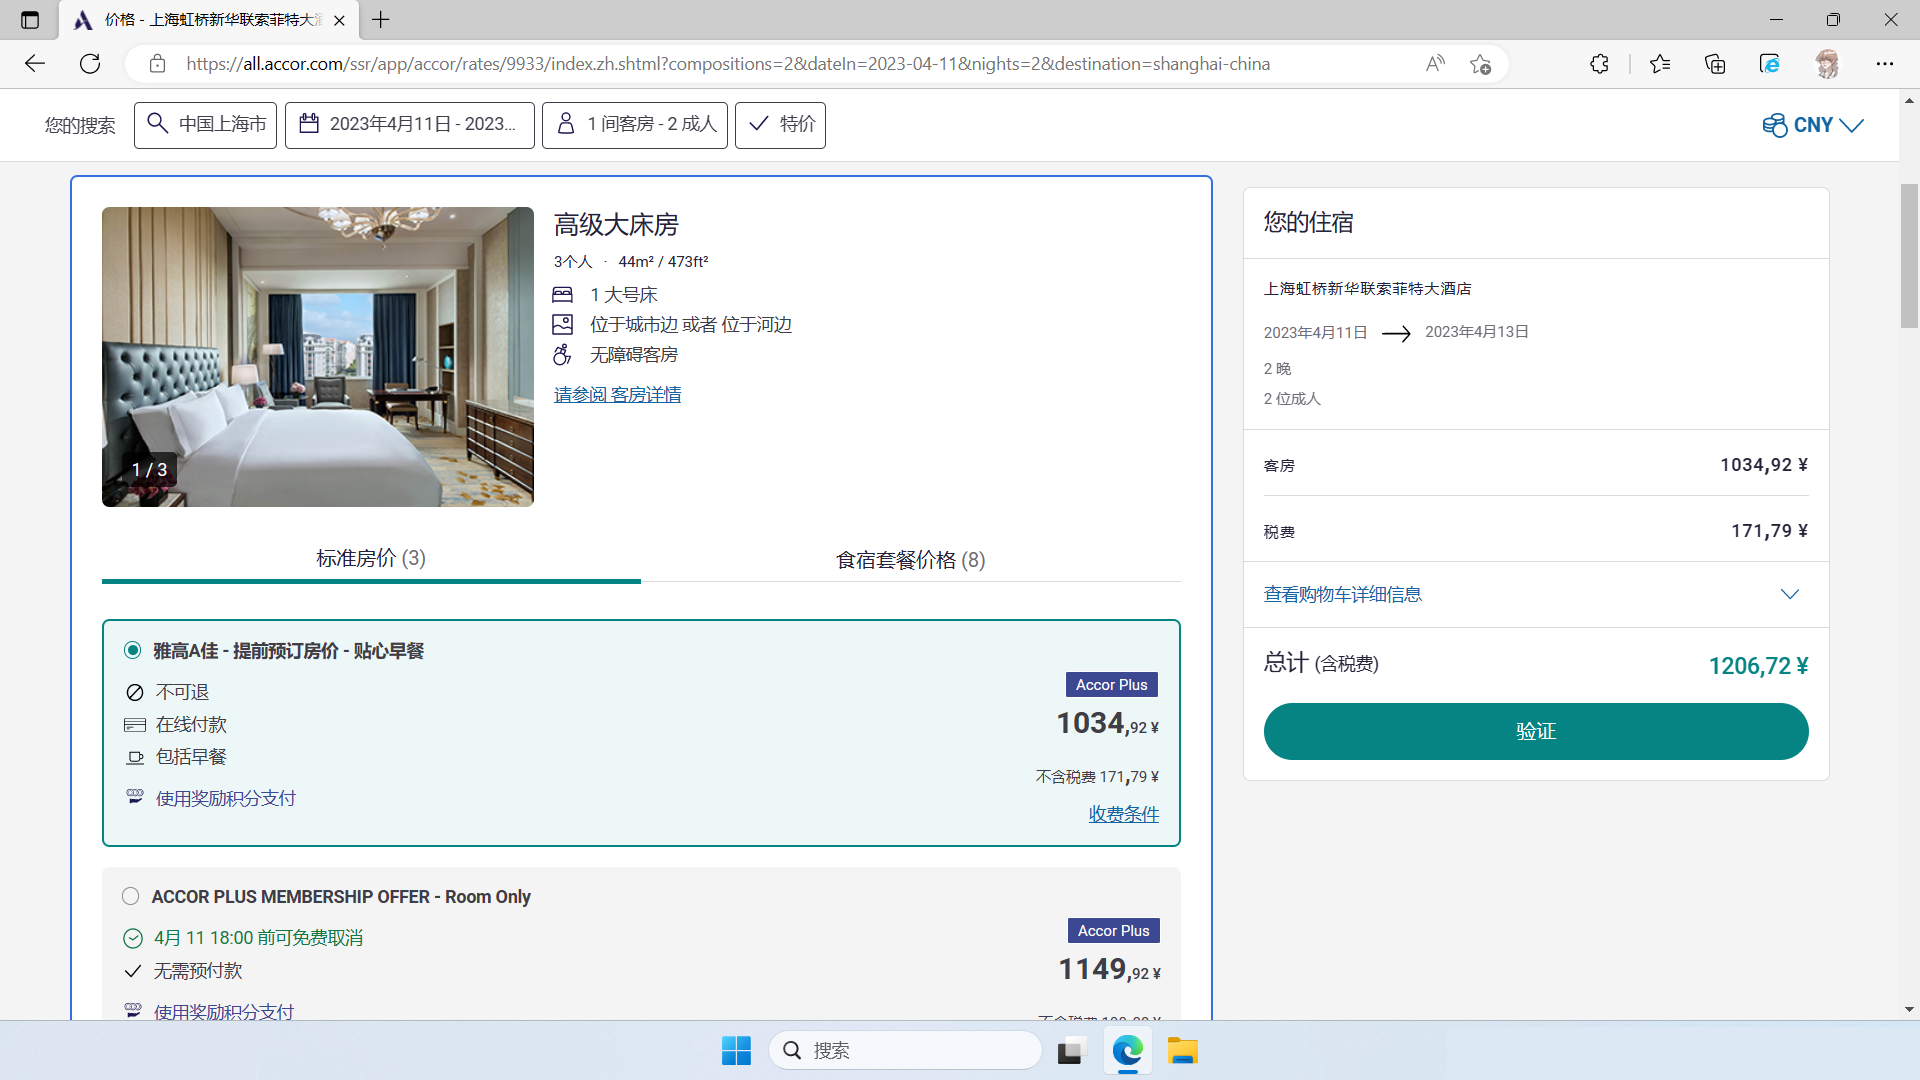Open the CNY currency dropdown

[x=1813, y=125]
